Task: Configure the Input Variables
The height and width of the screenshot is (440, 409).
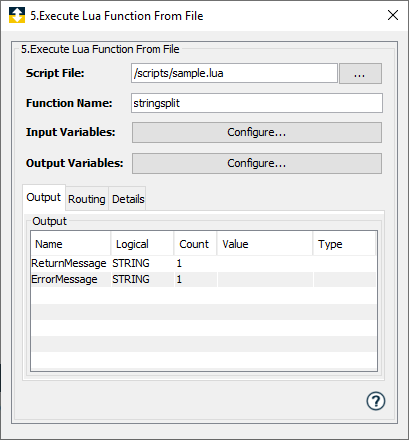Action: coord(257,132)
